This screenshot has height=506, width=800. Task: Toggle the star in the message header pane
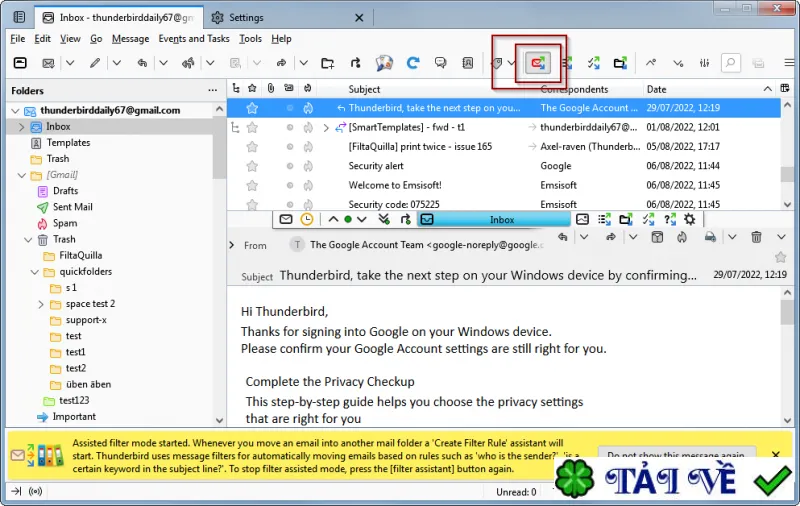coord(780,257)
